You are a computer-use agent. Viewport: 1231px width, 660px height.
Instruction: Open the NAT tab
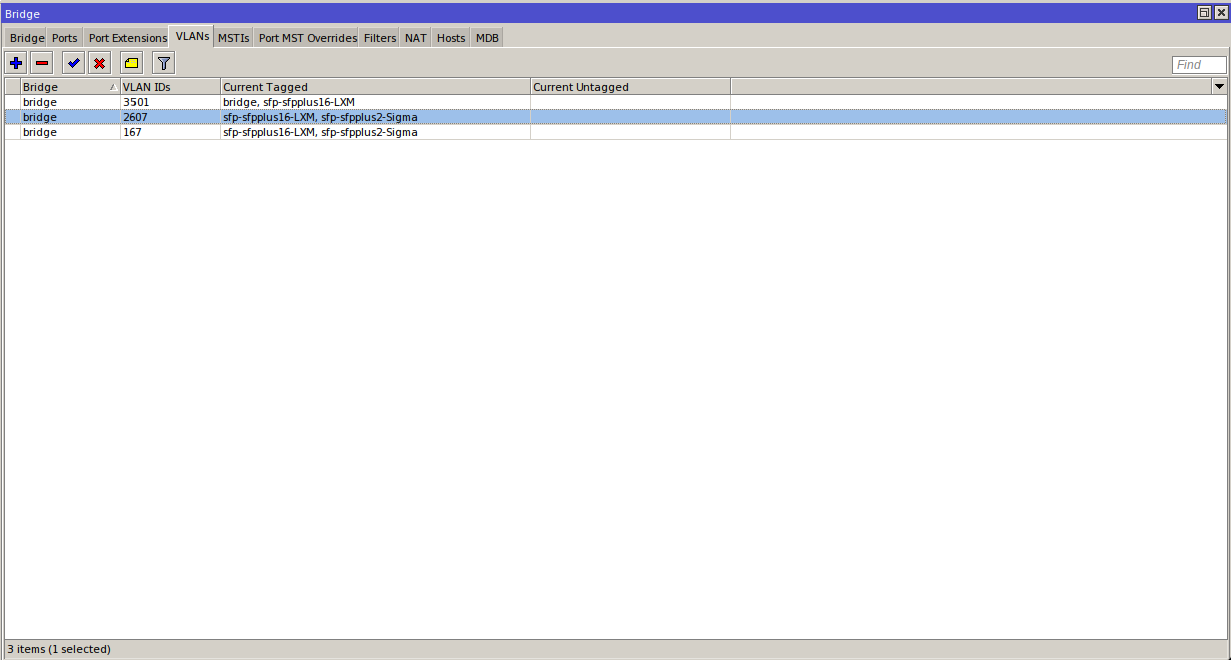(x=416, y=38)
